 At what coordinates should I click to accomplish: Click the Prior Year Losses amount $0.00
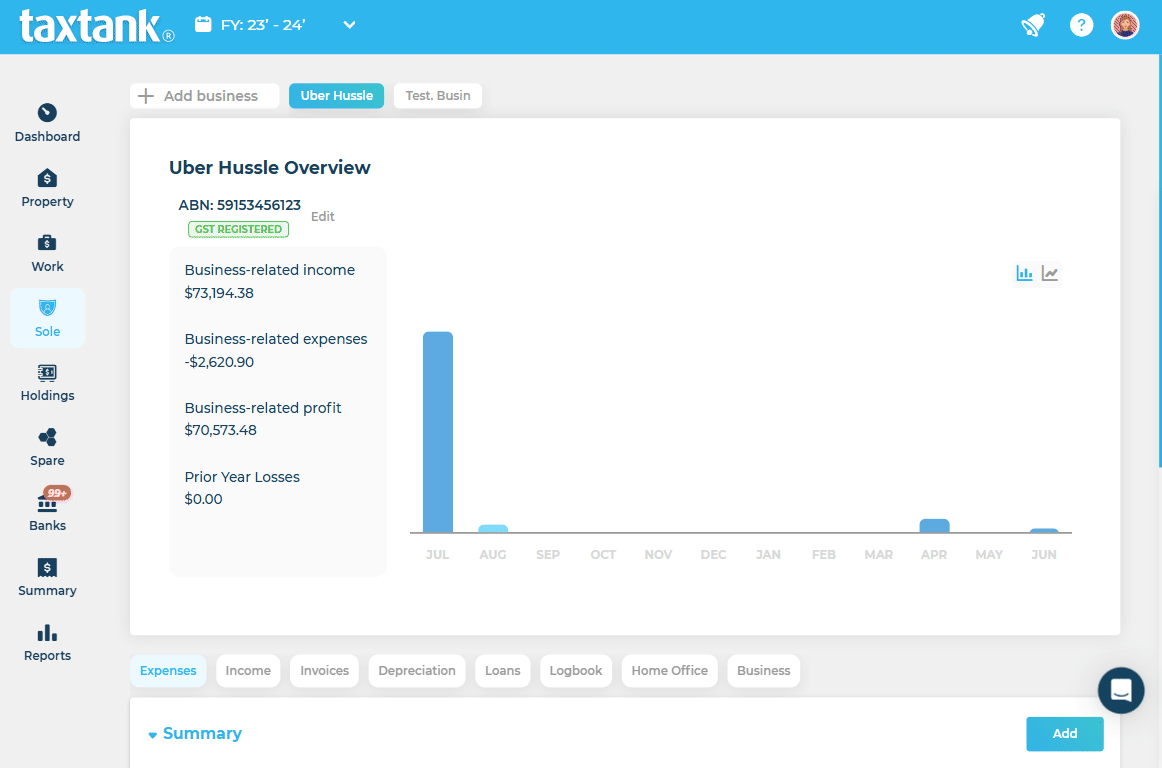[x=204, y=499]
